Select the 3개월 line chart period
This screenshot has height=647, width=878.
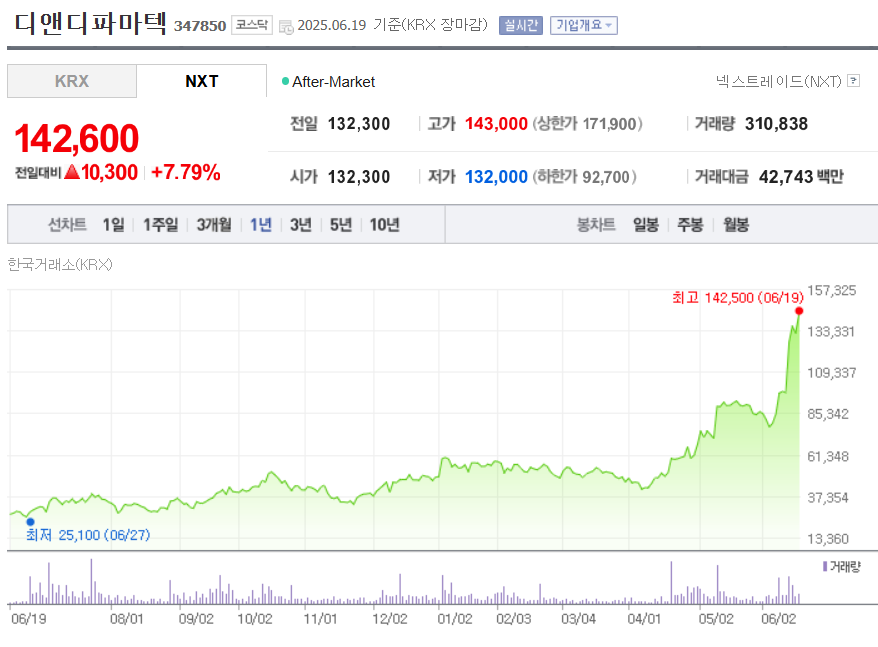[x=214, y=225]
